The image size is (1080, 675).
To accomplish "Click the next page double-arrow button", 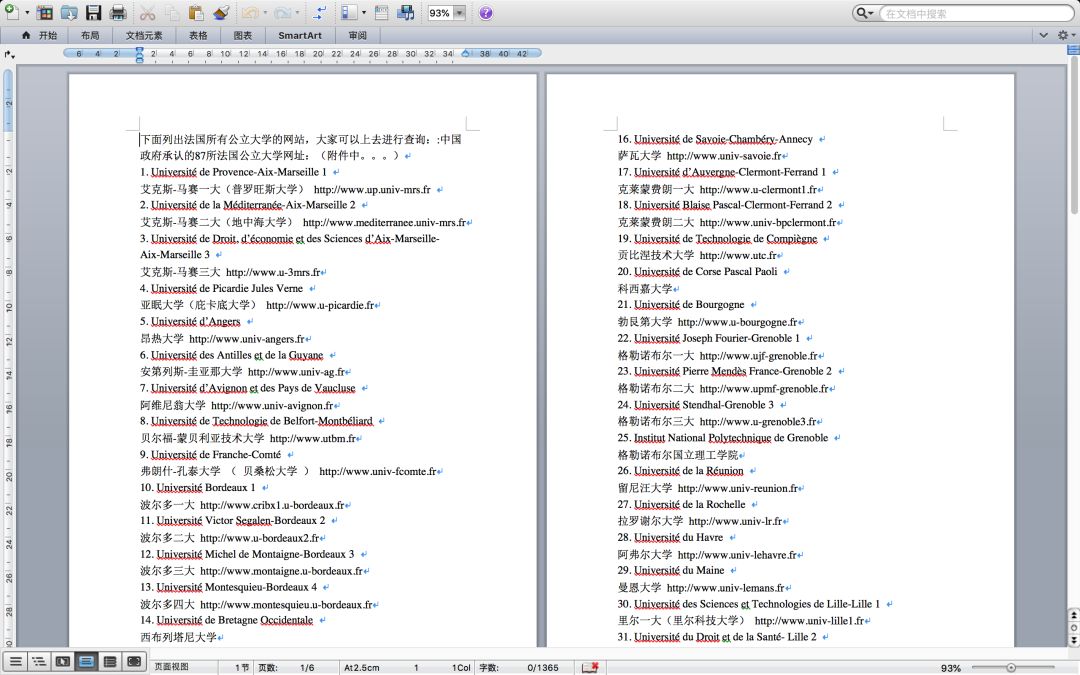I will tap(1073, 641).
